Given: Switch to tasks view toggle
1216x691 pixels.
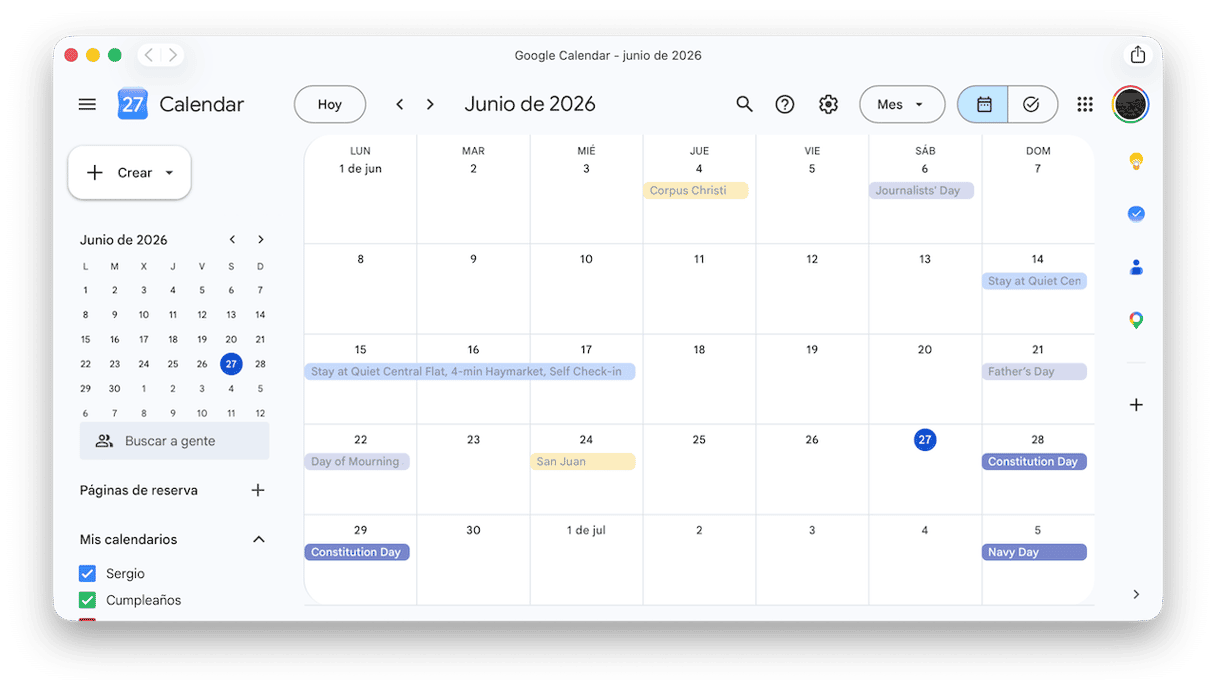Looking at the screenshot, I should [x=1032, y=104].
